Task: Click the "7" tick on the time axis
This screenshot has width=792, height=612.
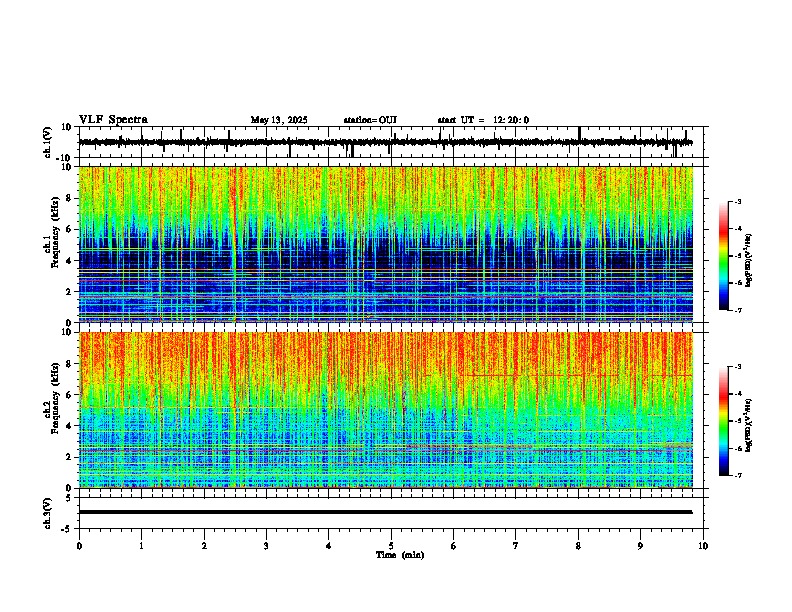Action: (516, 546)
